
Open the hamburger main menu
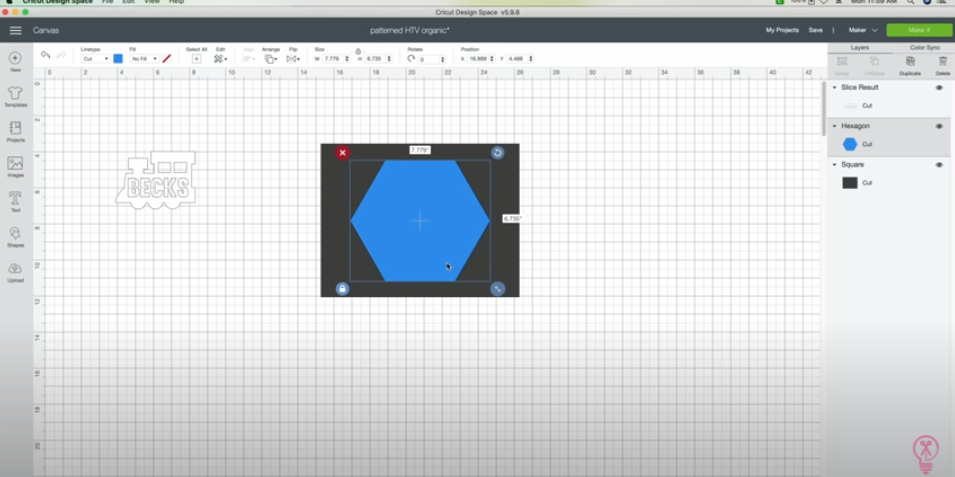pyautogui.click(x=15, y=30)
